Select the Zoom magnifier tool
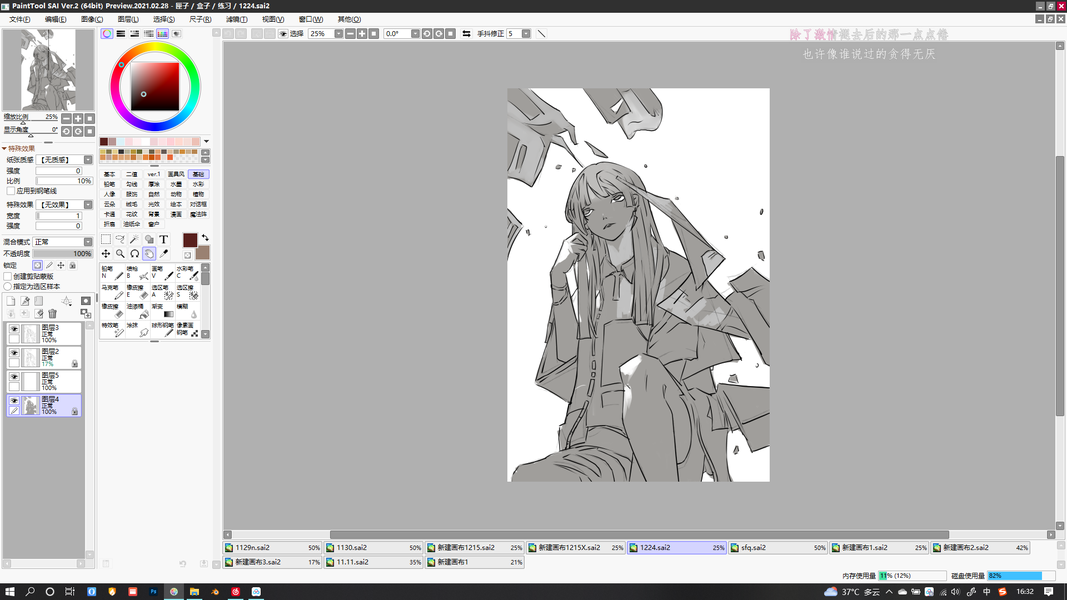The image size is (1067, 600). point(120,254)
